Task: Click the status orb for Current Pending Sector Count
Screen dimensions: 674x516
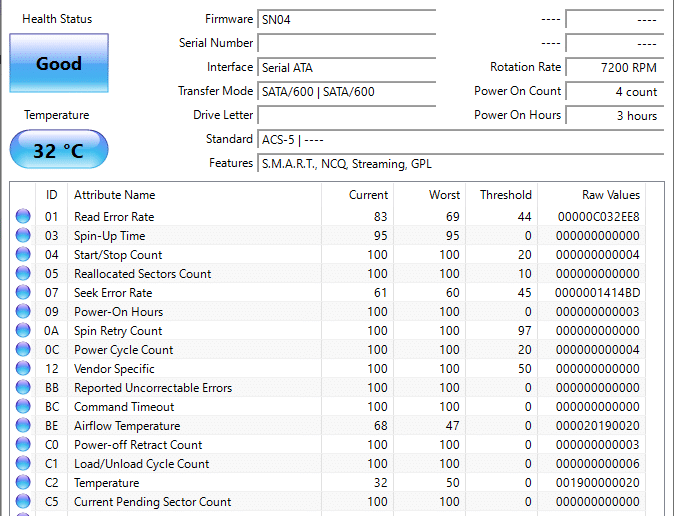Action: click(23, 501)
